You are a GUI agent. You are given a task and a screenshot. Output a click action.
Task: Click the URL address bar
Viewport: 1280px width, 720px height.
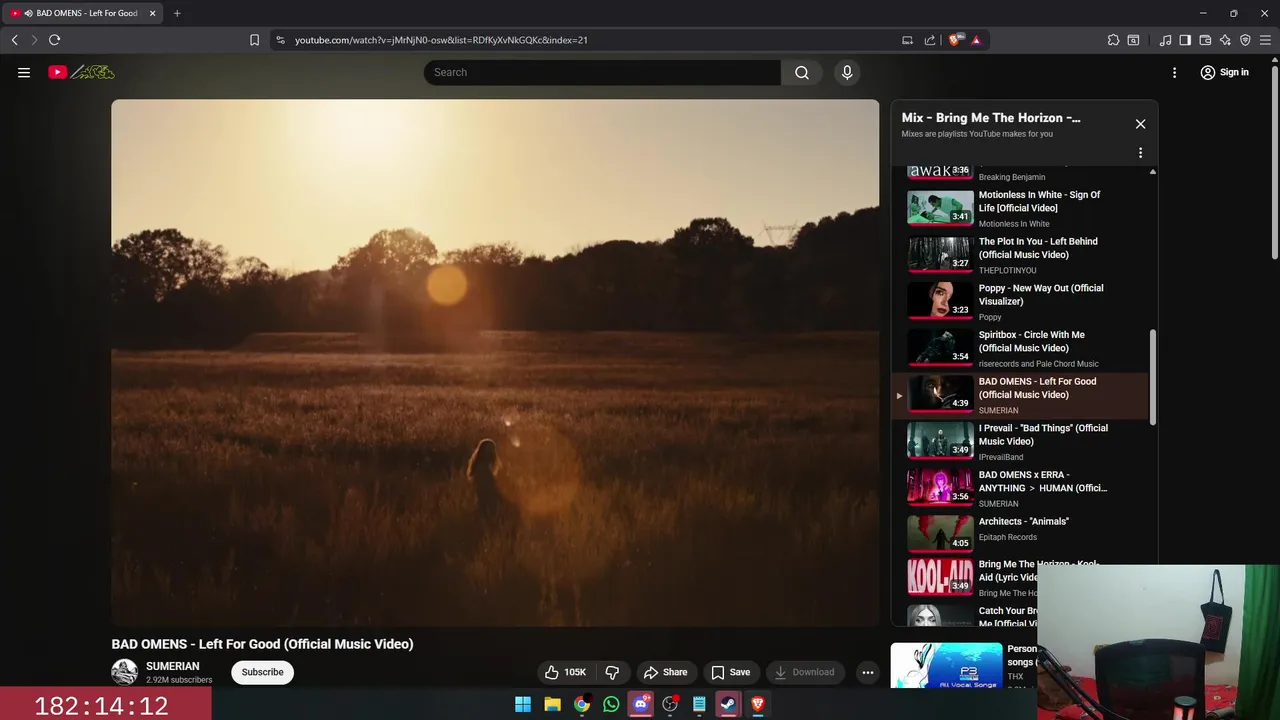pos(590,40)
